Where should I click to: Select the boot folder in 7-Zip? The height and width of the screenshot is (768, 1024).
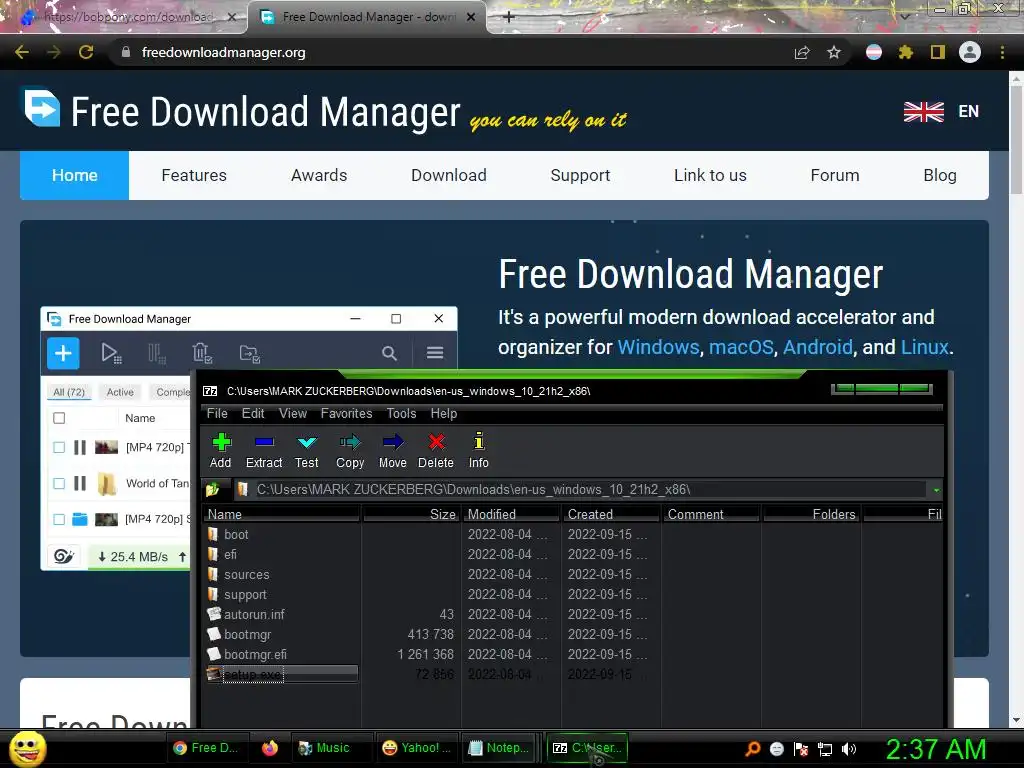[236, 534]
